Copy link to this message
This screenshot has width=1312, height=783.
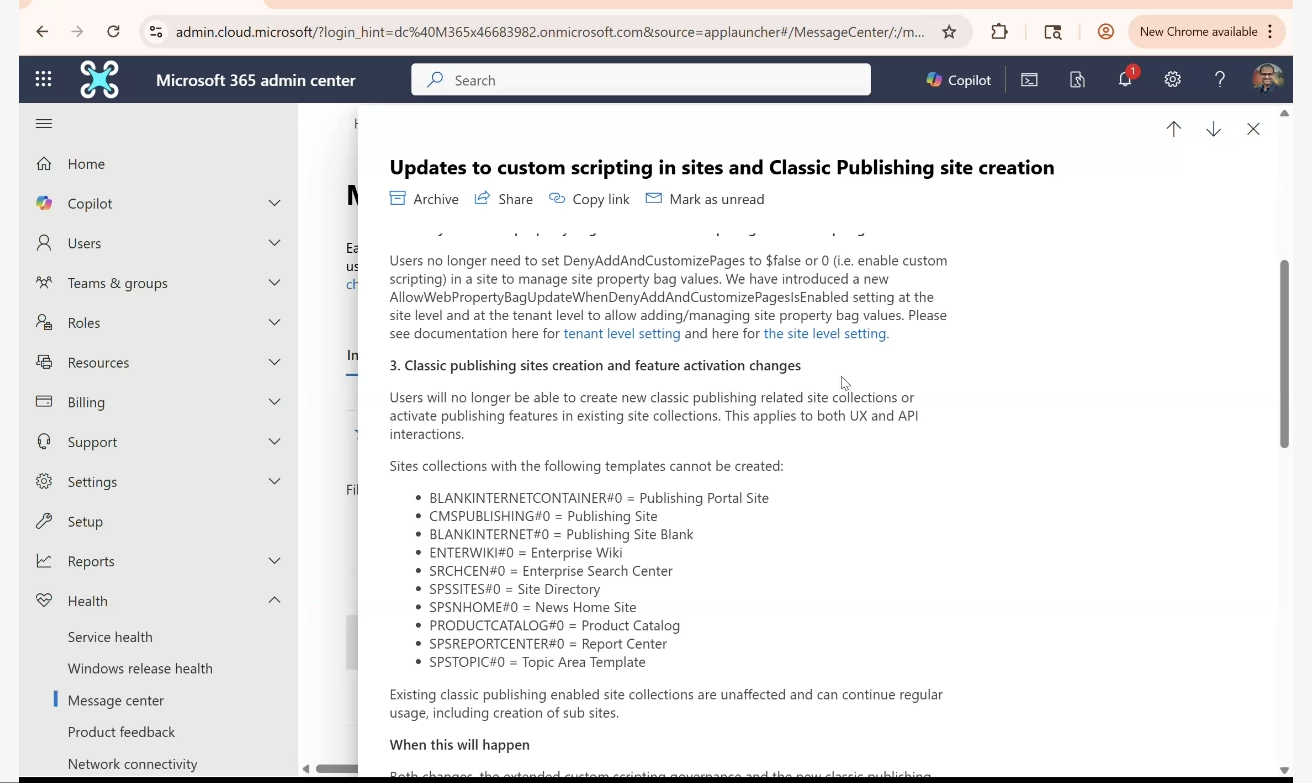coord(589,199)
